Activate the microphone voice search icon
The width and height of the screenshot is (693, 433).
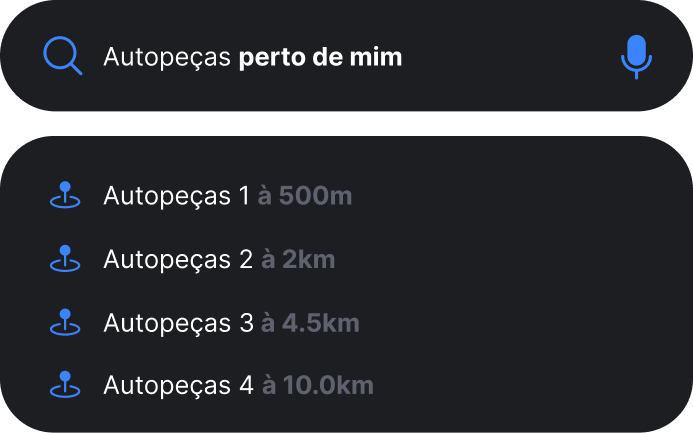pos(636,56)
